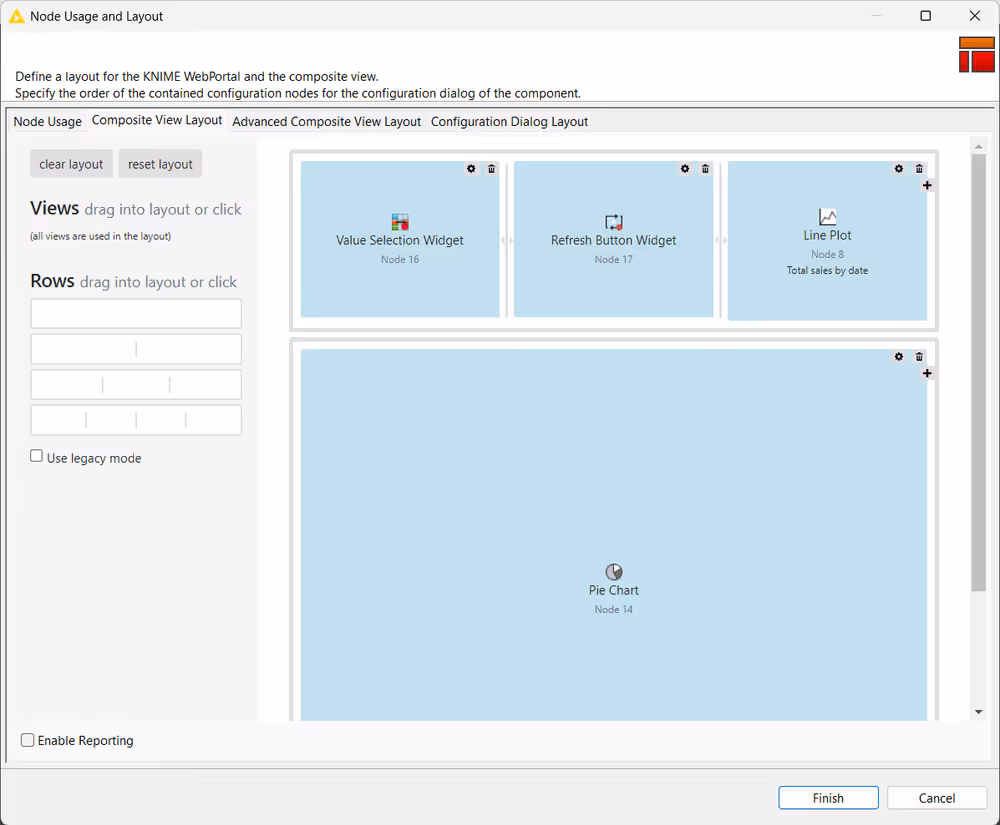Add an element to the Pie Chart row

(927, 372)
